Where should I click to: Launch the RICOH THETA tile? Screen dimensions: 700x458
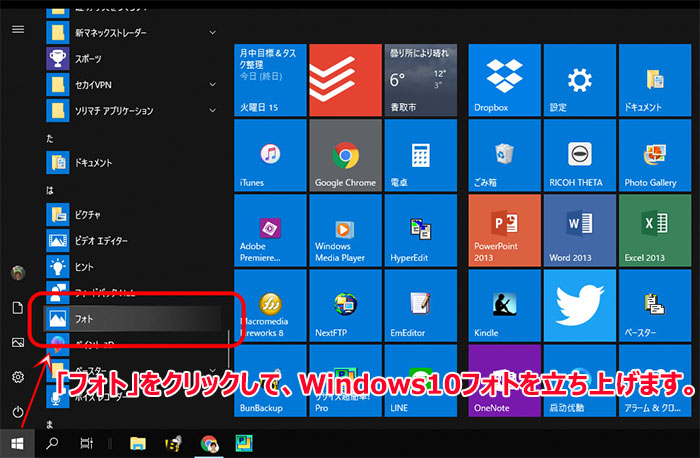(x=579, y=155)
